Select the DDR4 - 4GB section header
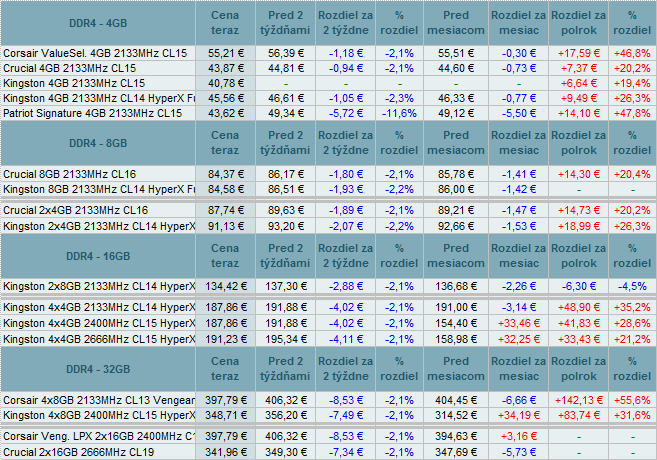 pos(98,23)
